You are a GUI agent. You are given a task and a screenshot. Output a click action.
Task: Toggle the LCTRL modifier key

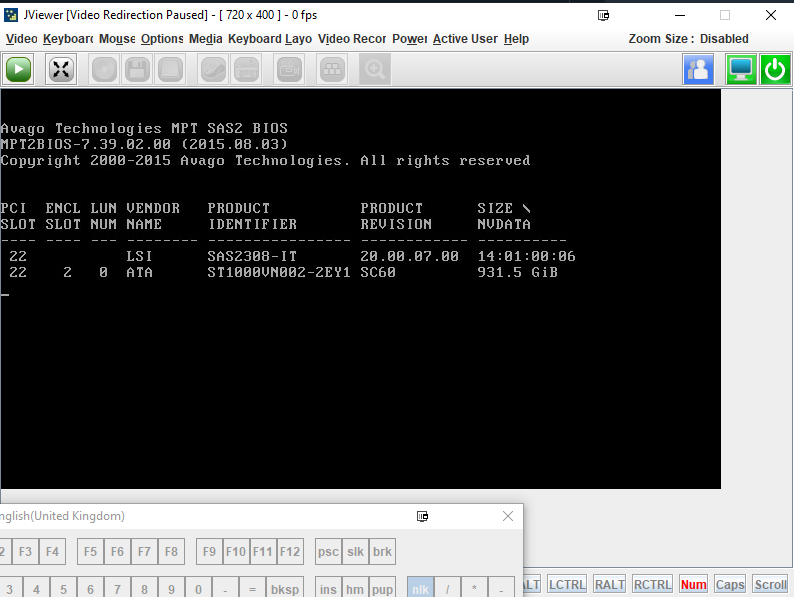coord(567,584)
